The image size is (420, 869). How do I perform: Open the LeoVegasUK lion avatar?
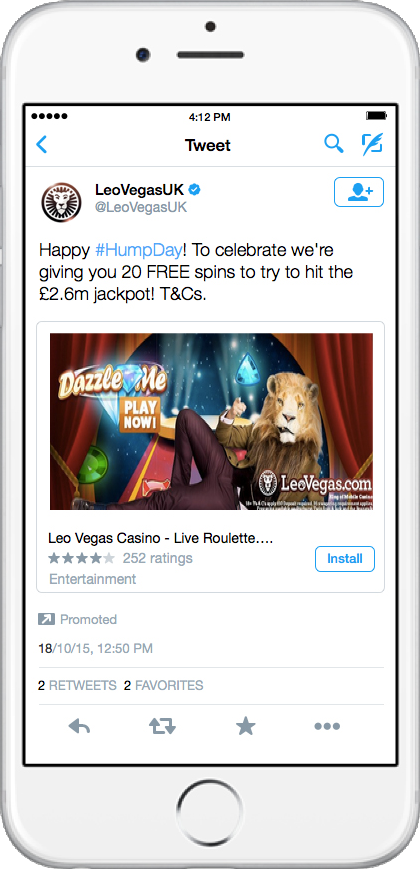pyautogui.click(x=61, y=202)
